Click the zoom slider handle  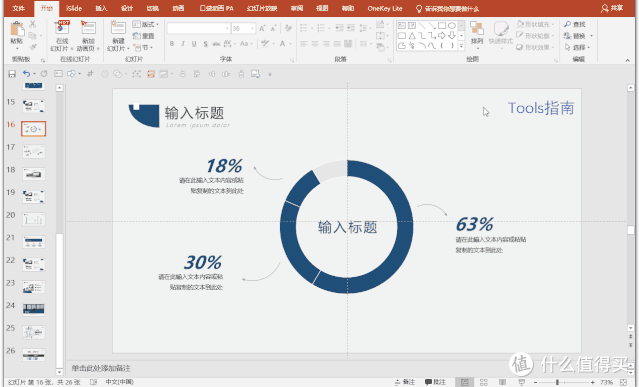tap(557, 382)
